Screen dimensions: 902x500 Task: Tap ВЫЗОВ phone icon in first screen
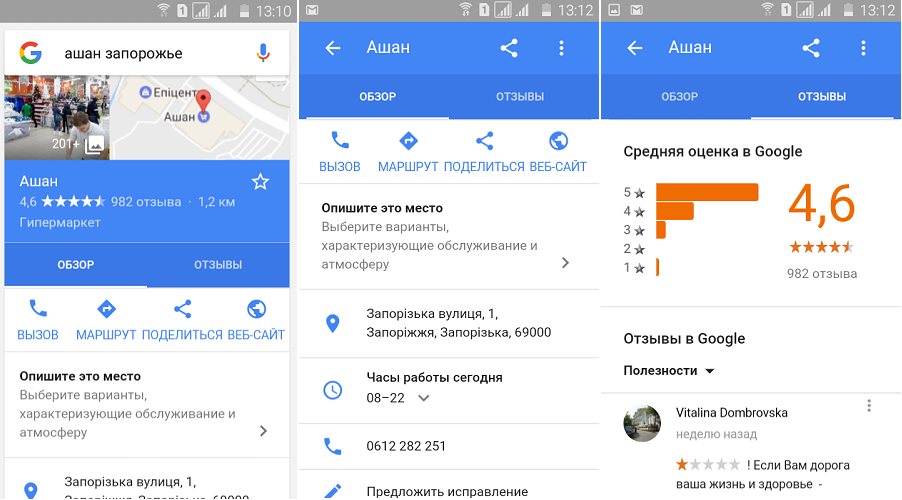click(x=38, y=309)
